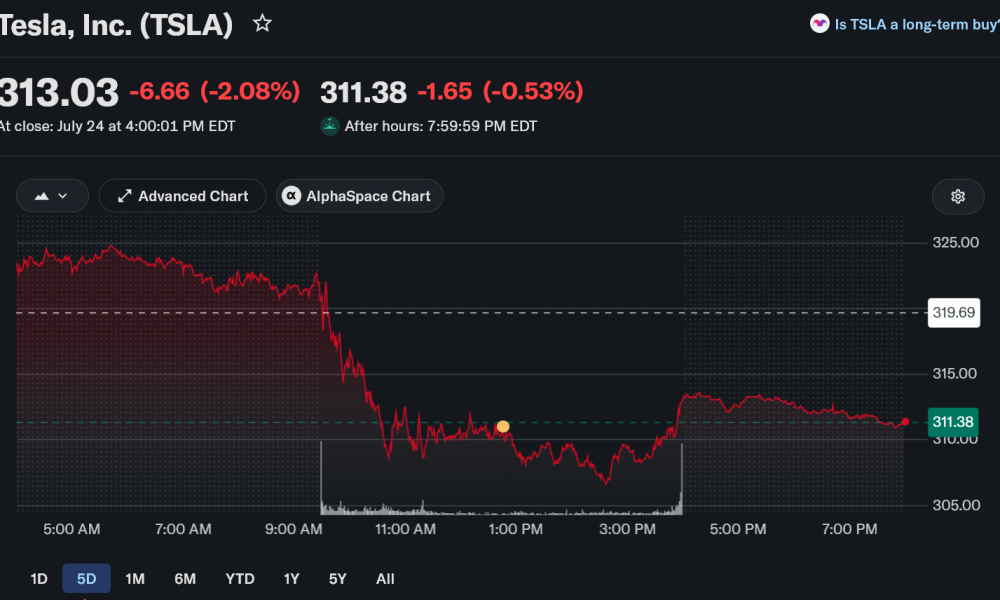Screen dimensions: 1000x600
Task: Click the green 311.38 price label
Action: click(953, 422)
